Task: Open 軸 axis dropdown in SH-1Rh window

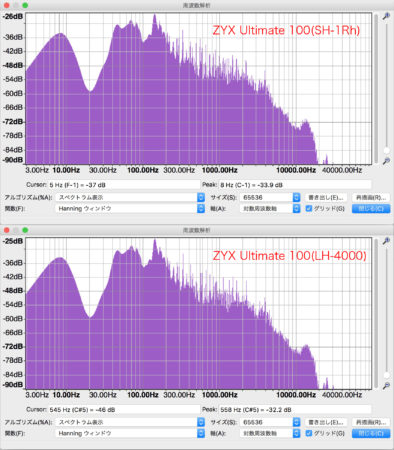Action: coord(270,209)
